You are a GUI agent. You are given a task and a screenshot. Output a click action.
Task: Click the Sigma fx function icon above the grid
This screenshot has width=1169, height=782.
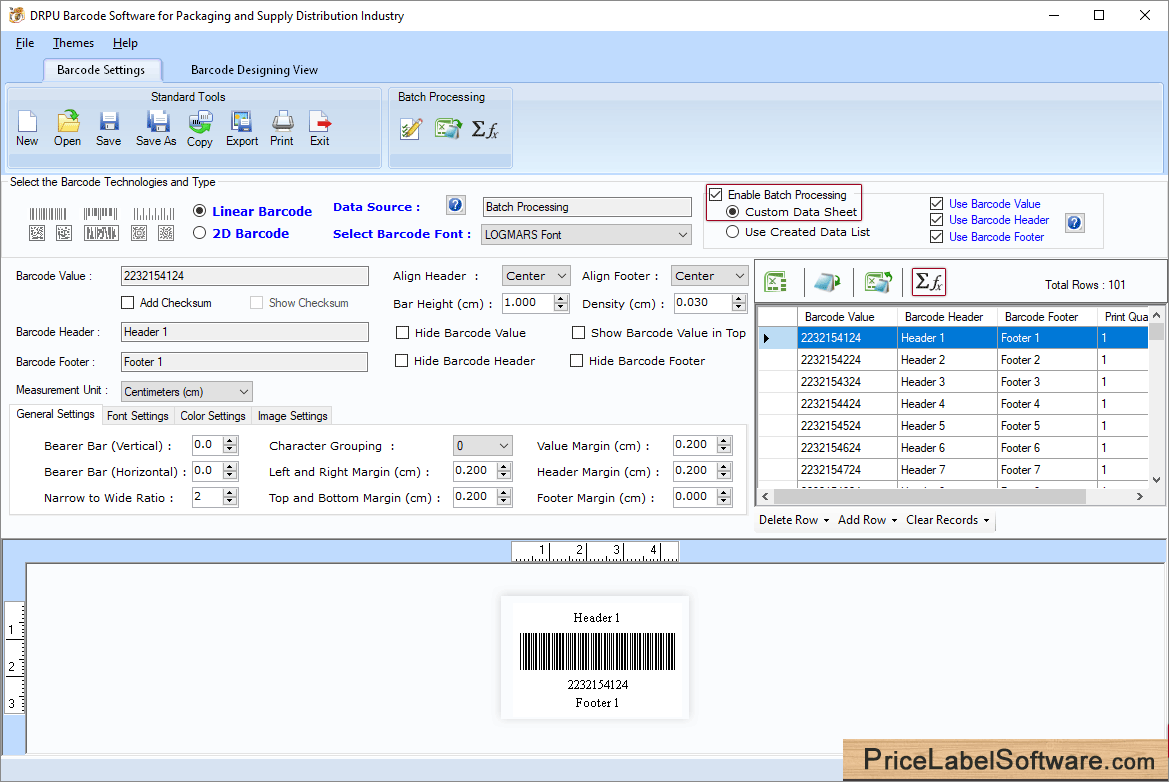pyautogui.click(x=928, y=282)
